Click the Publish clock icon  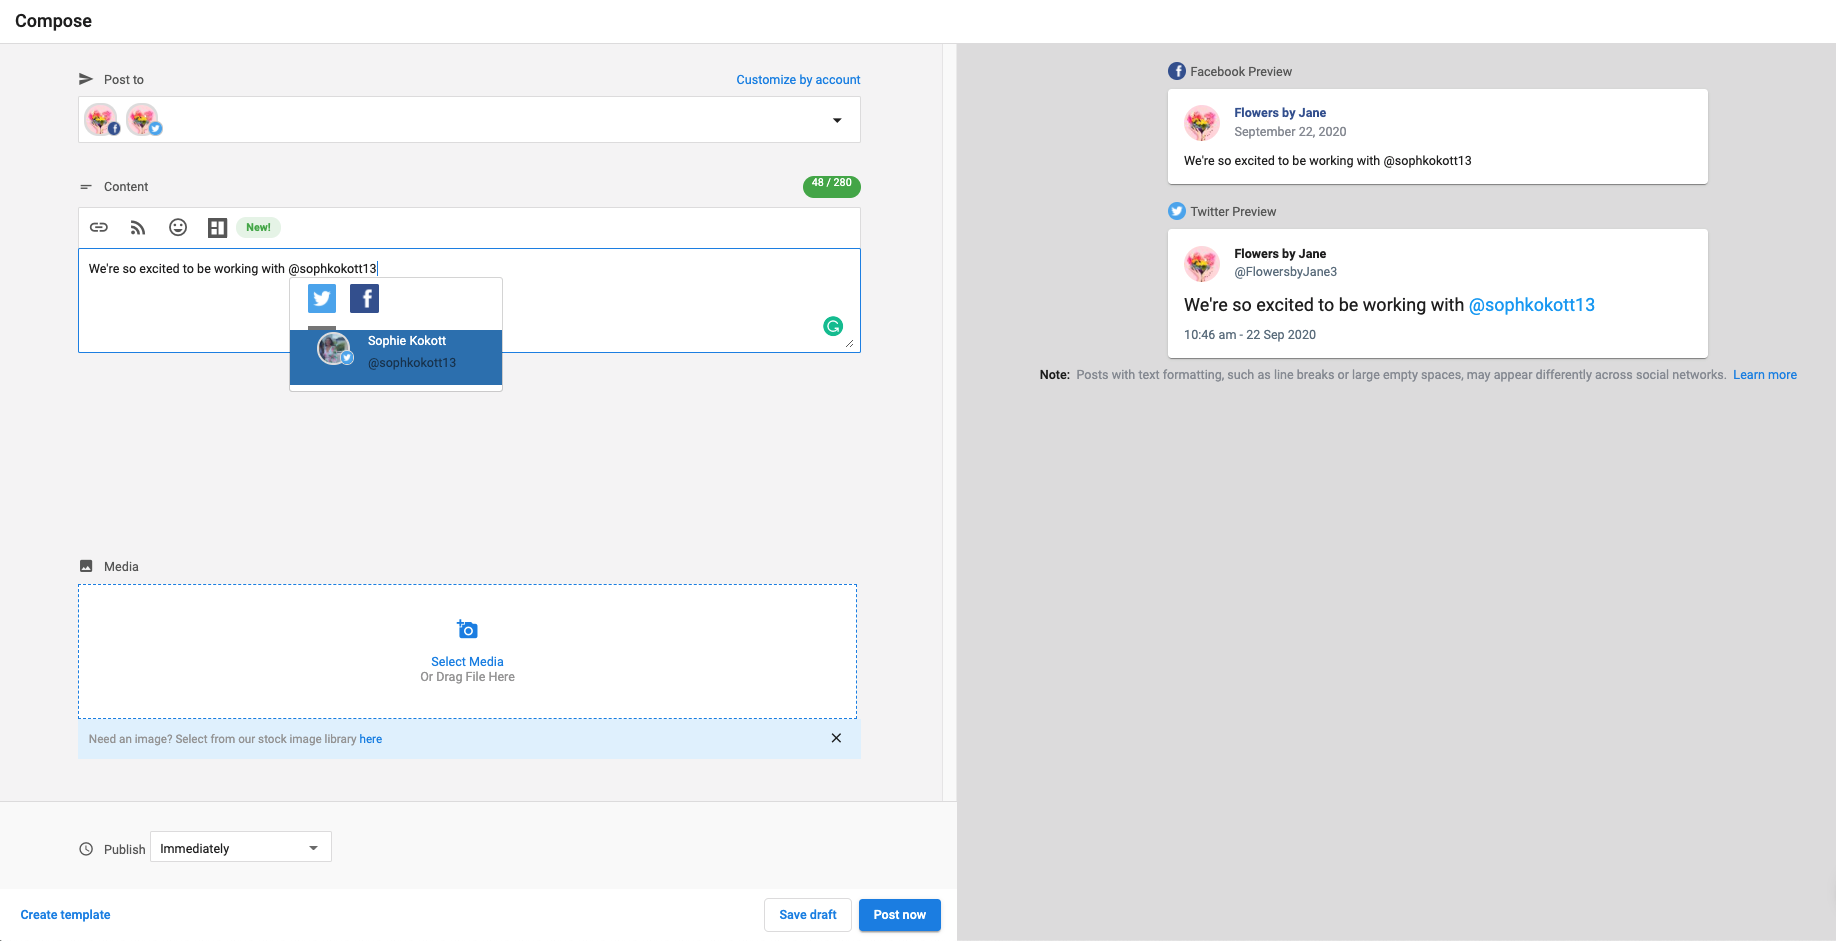(86, 849)
